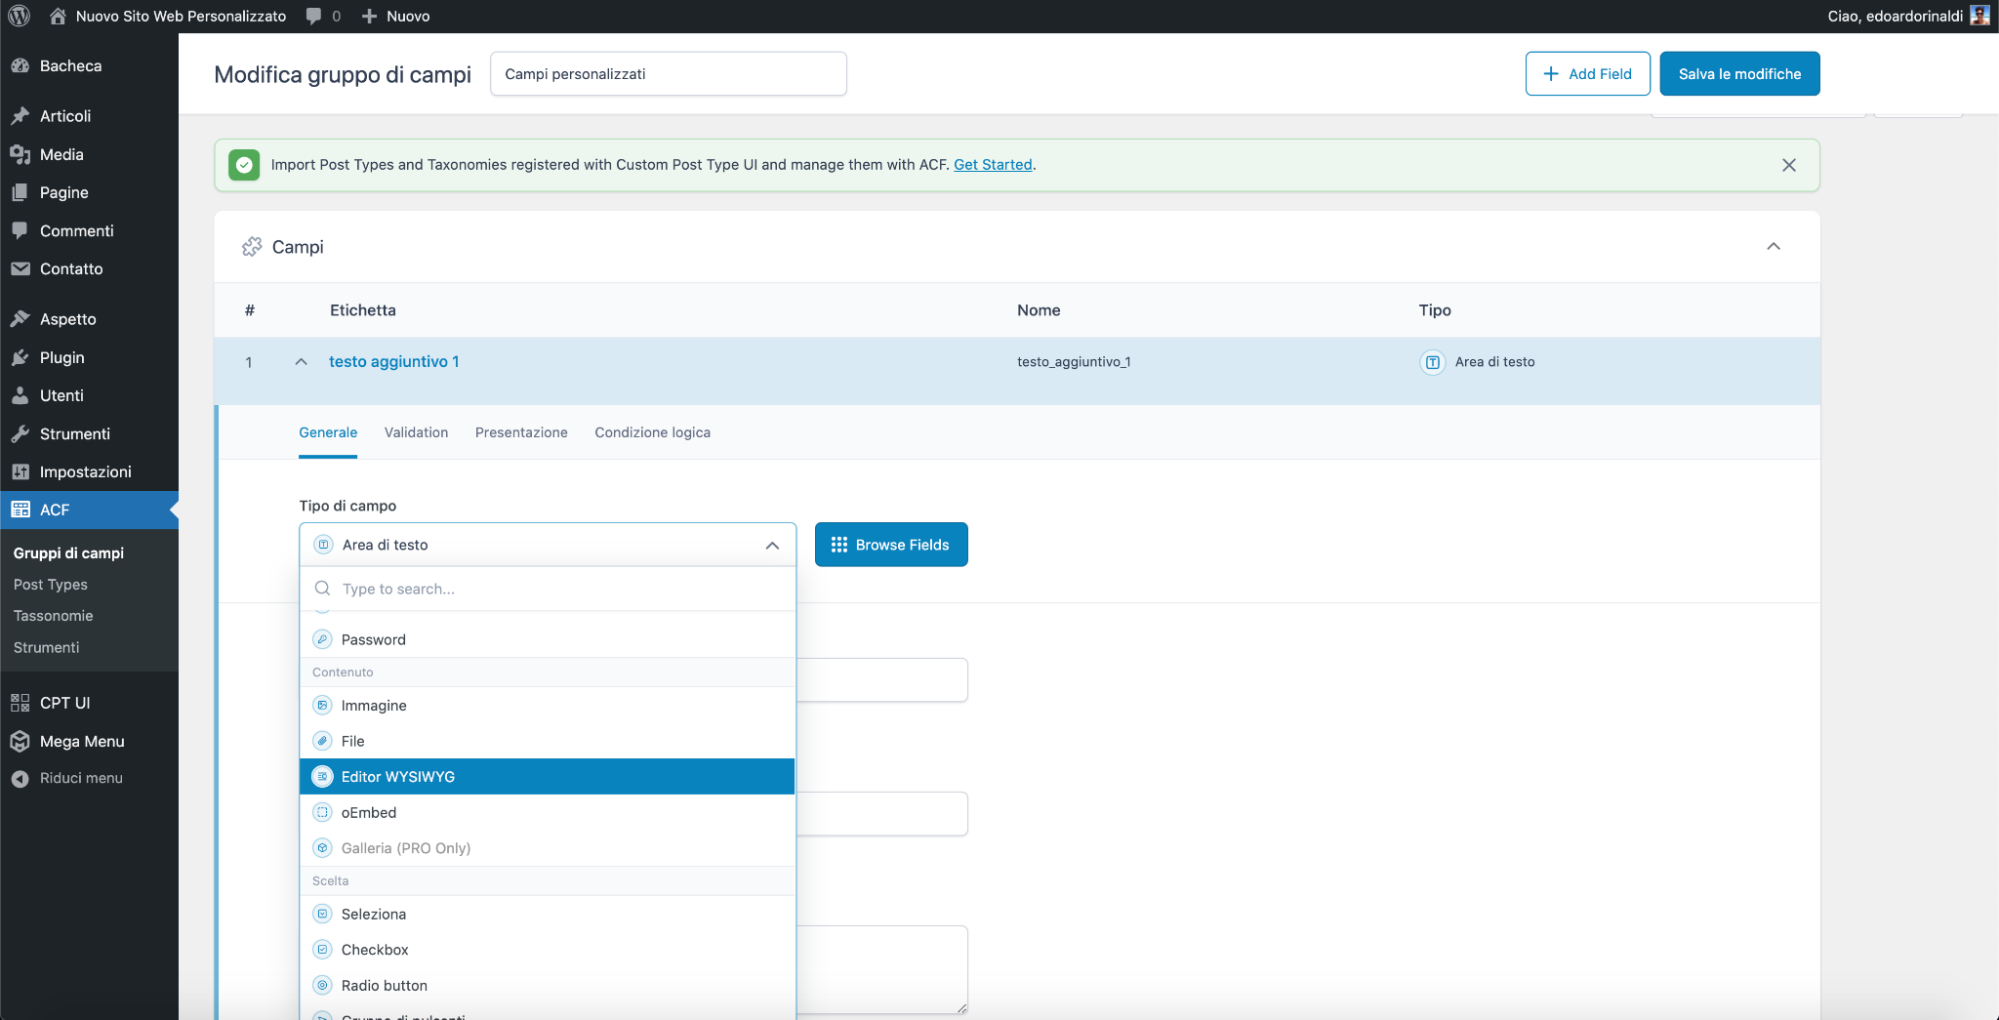Image resolution: width=1999 pixels, height=1020 pixels.
Task: Select Checkbox field type option
Action: point(374,949)
